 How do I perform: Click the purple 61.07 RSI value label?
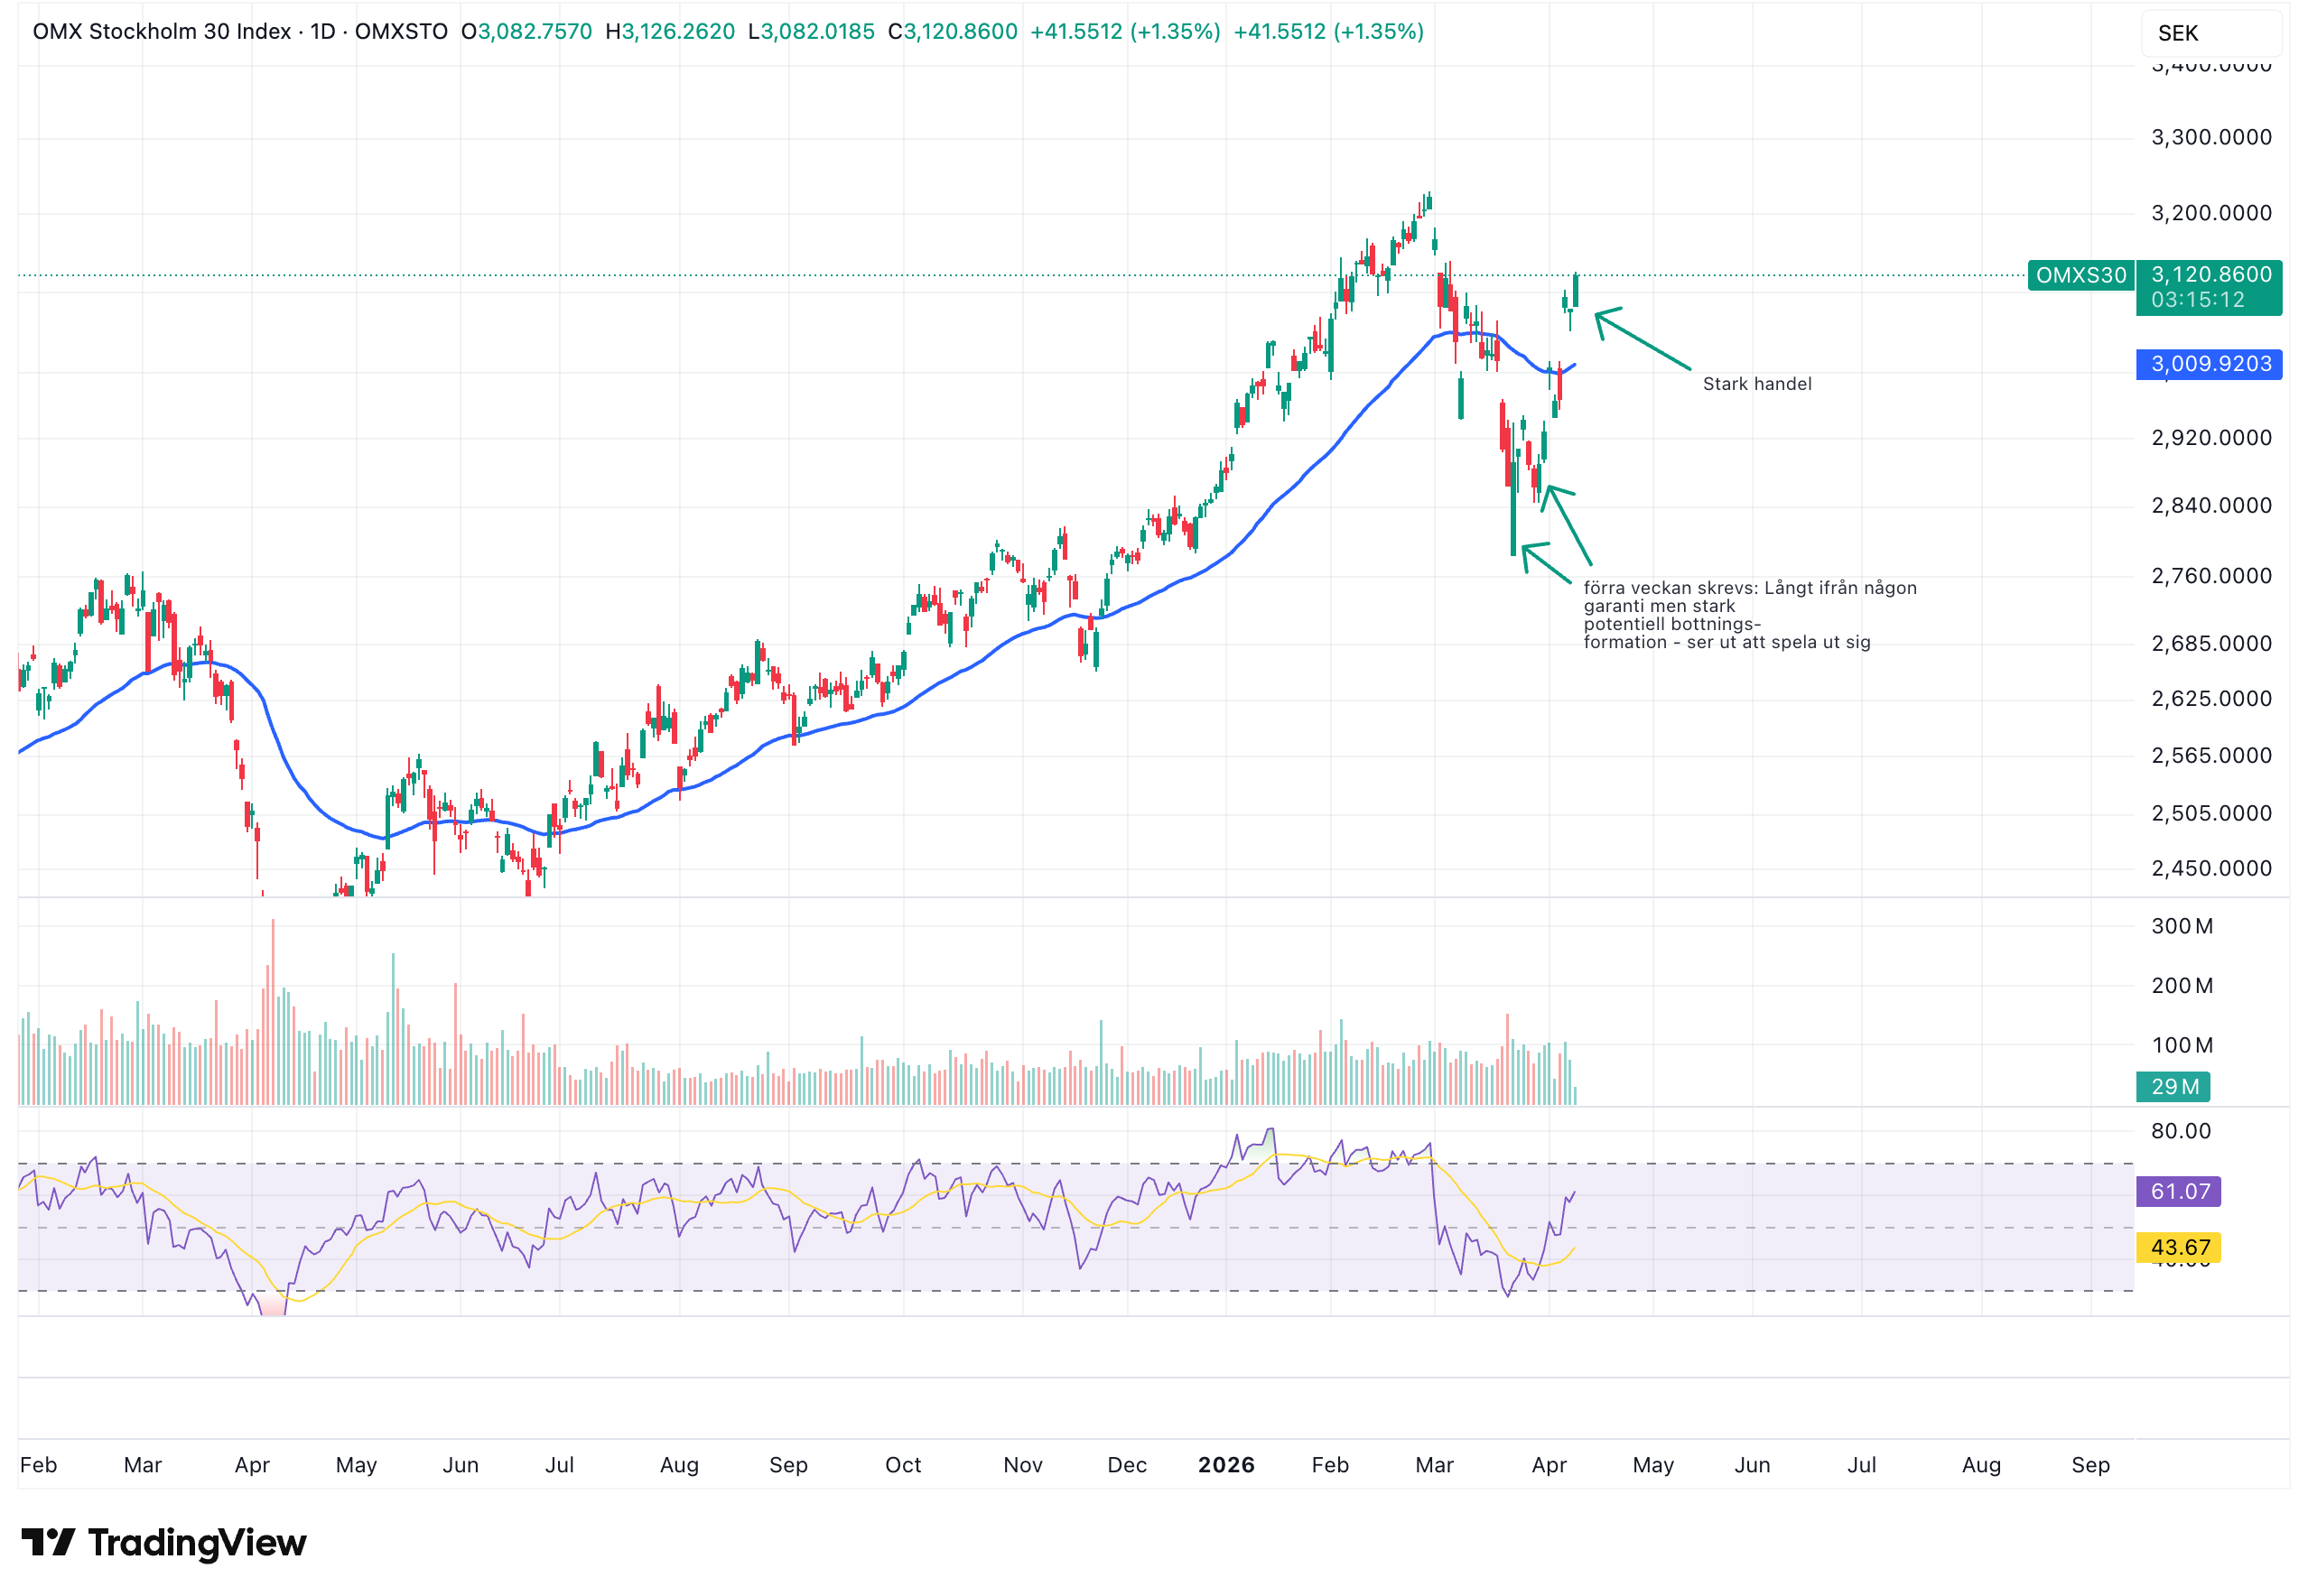tap(2177, 1191)
